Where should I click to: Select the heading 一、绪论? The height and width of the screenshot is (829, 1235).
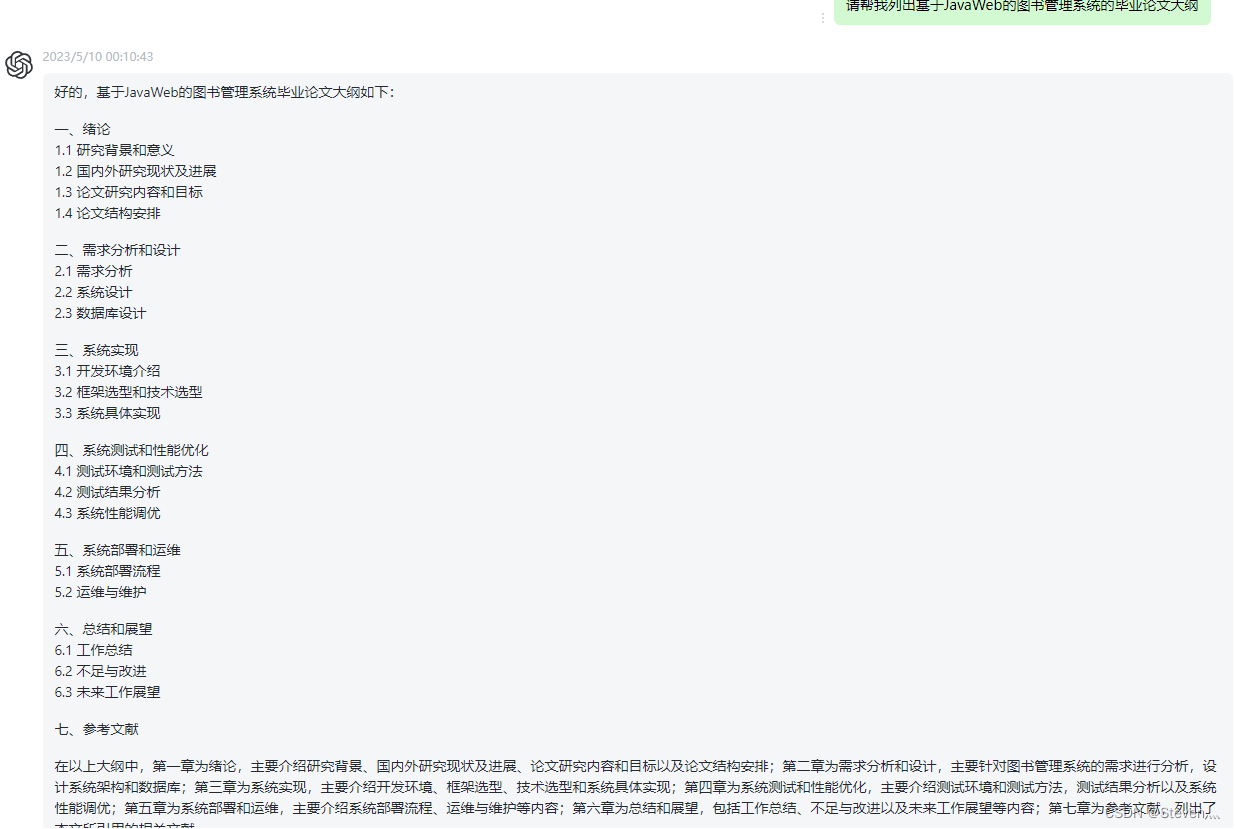pyautogui.click(x=83, y=129)
